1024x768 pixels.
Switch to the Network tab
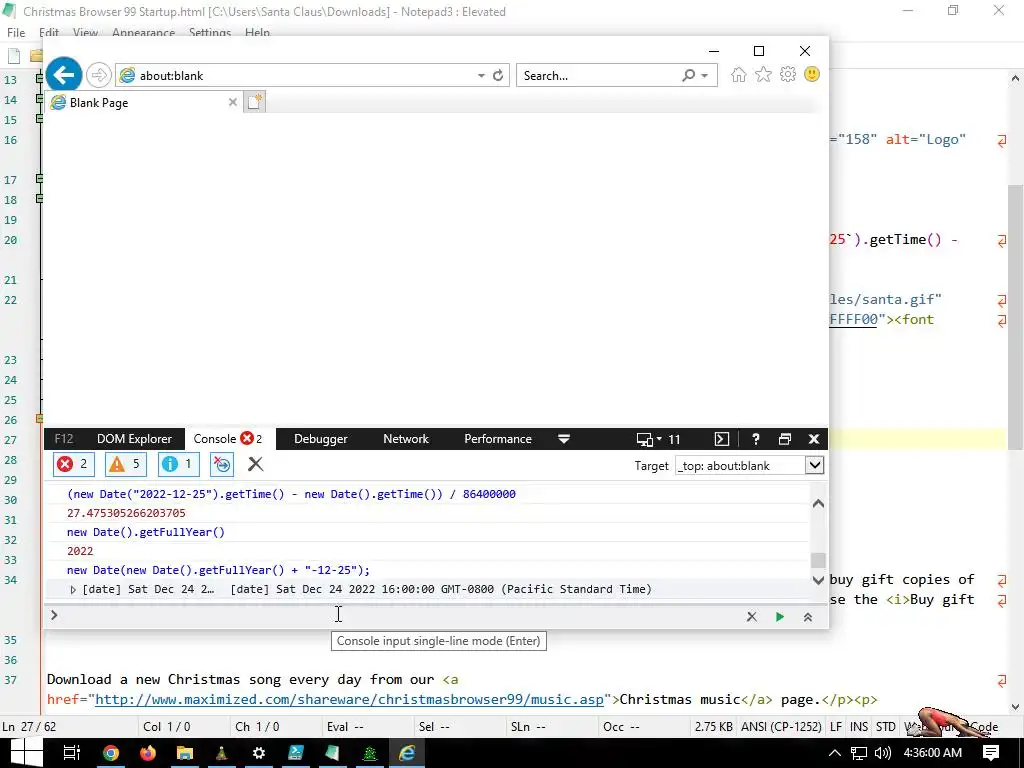406,439
